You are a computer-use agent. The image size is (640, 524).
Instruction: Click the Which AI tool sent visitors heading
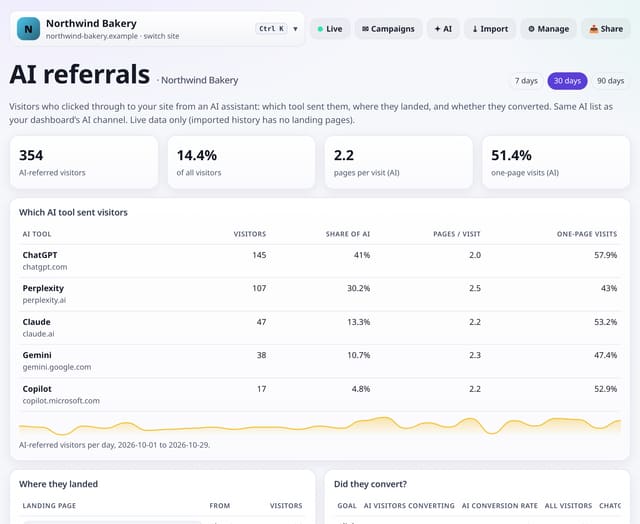[73, 213]
